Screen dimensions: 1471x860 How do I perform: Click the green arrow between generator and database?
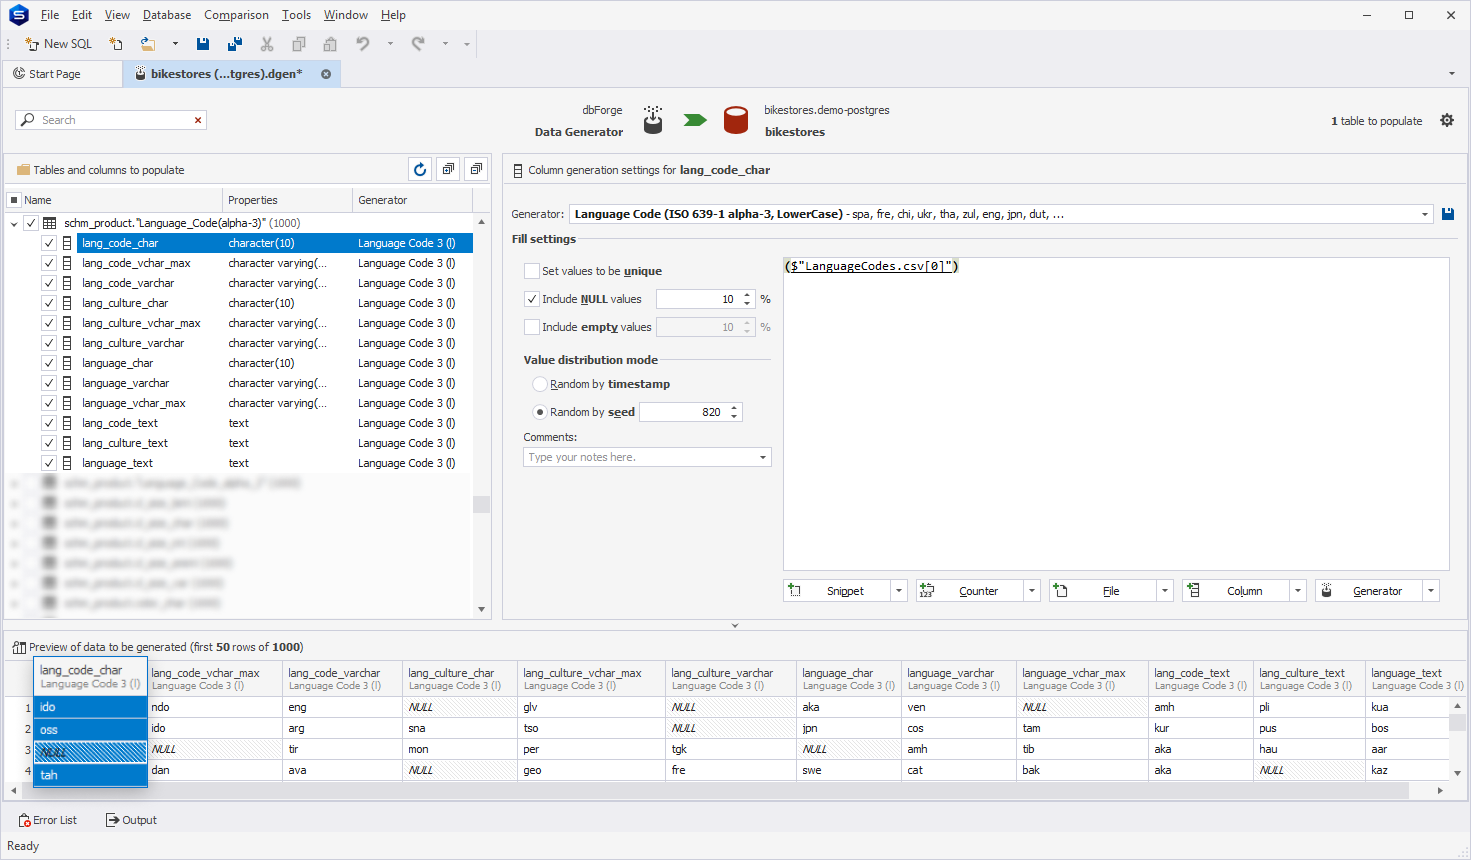click(x=695, y=120)
